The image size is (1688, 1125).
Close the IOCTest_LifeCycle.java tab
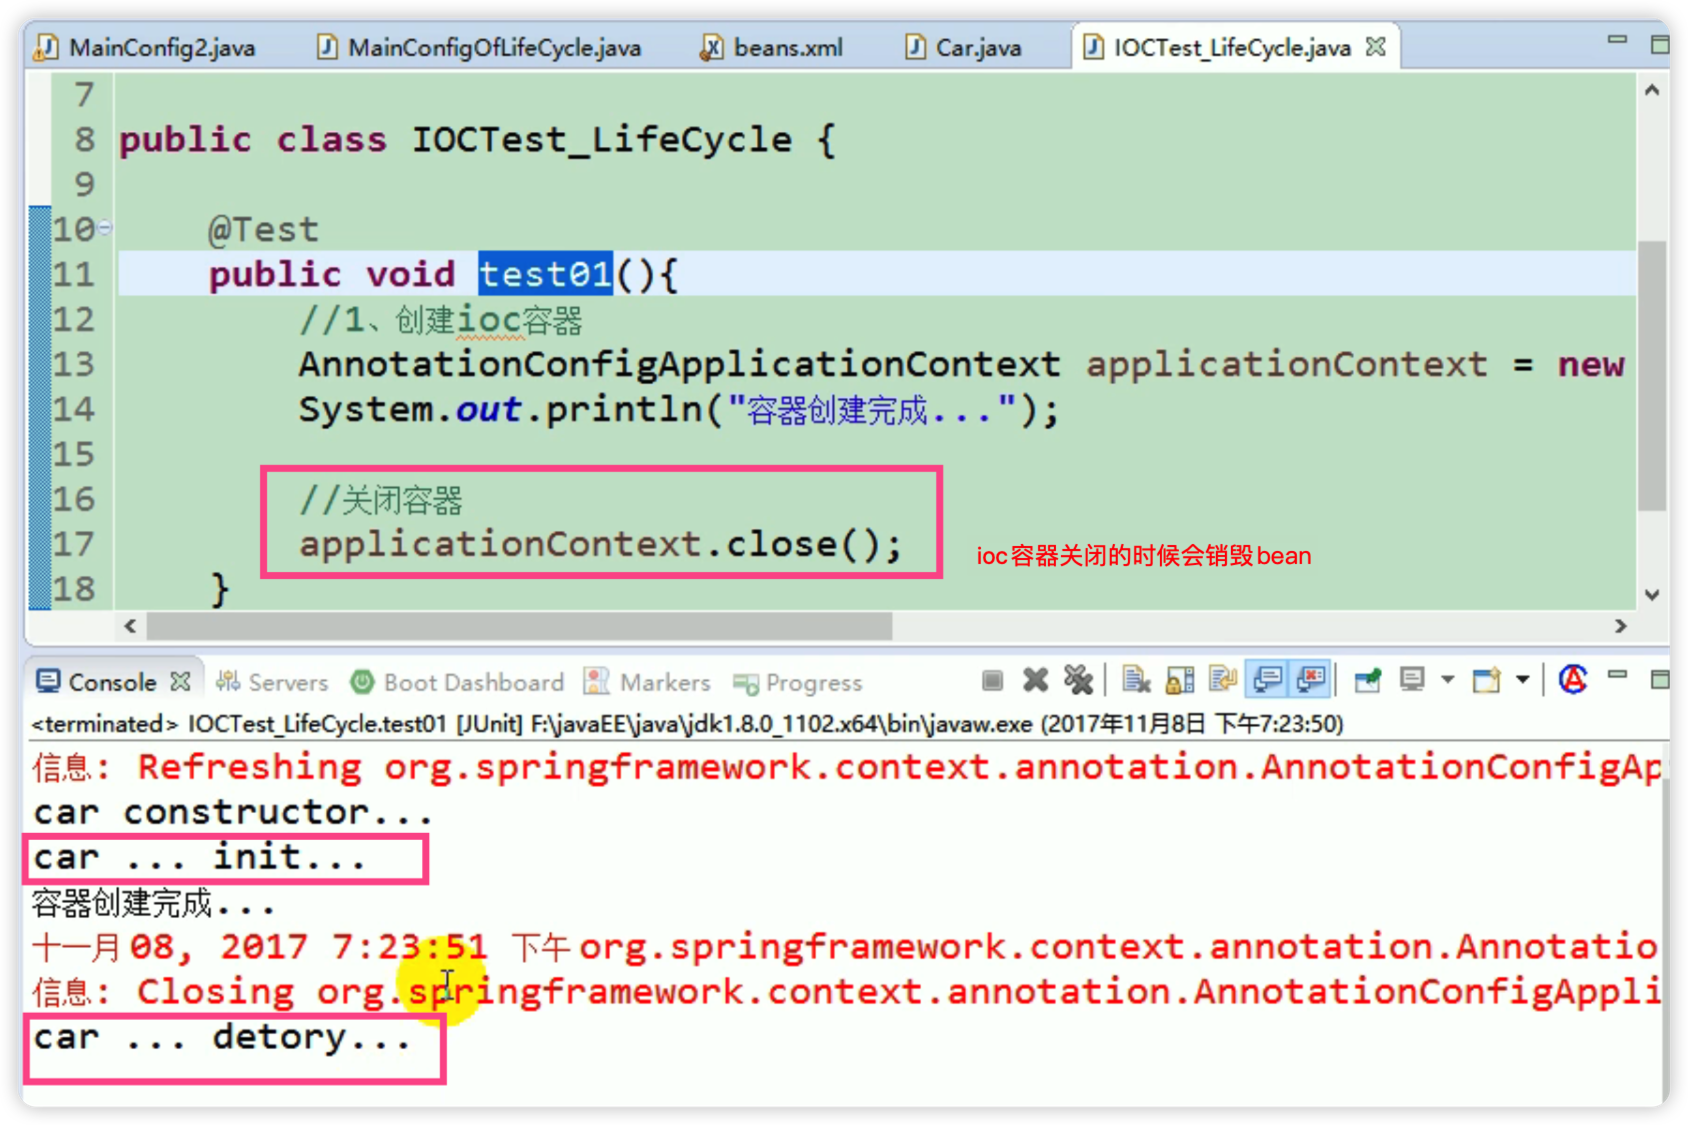click(x=1377, y=47)
